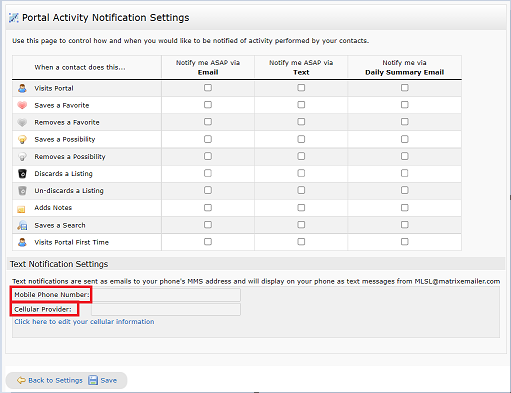Click the Cellular Provider field
This screenshot has height=393, width=511.
coord(166,310)
